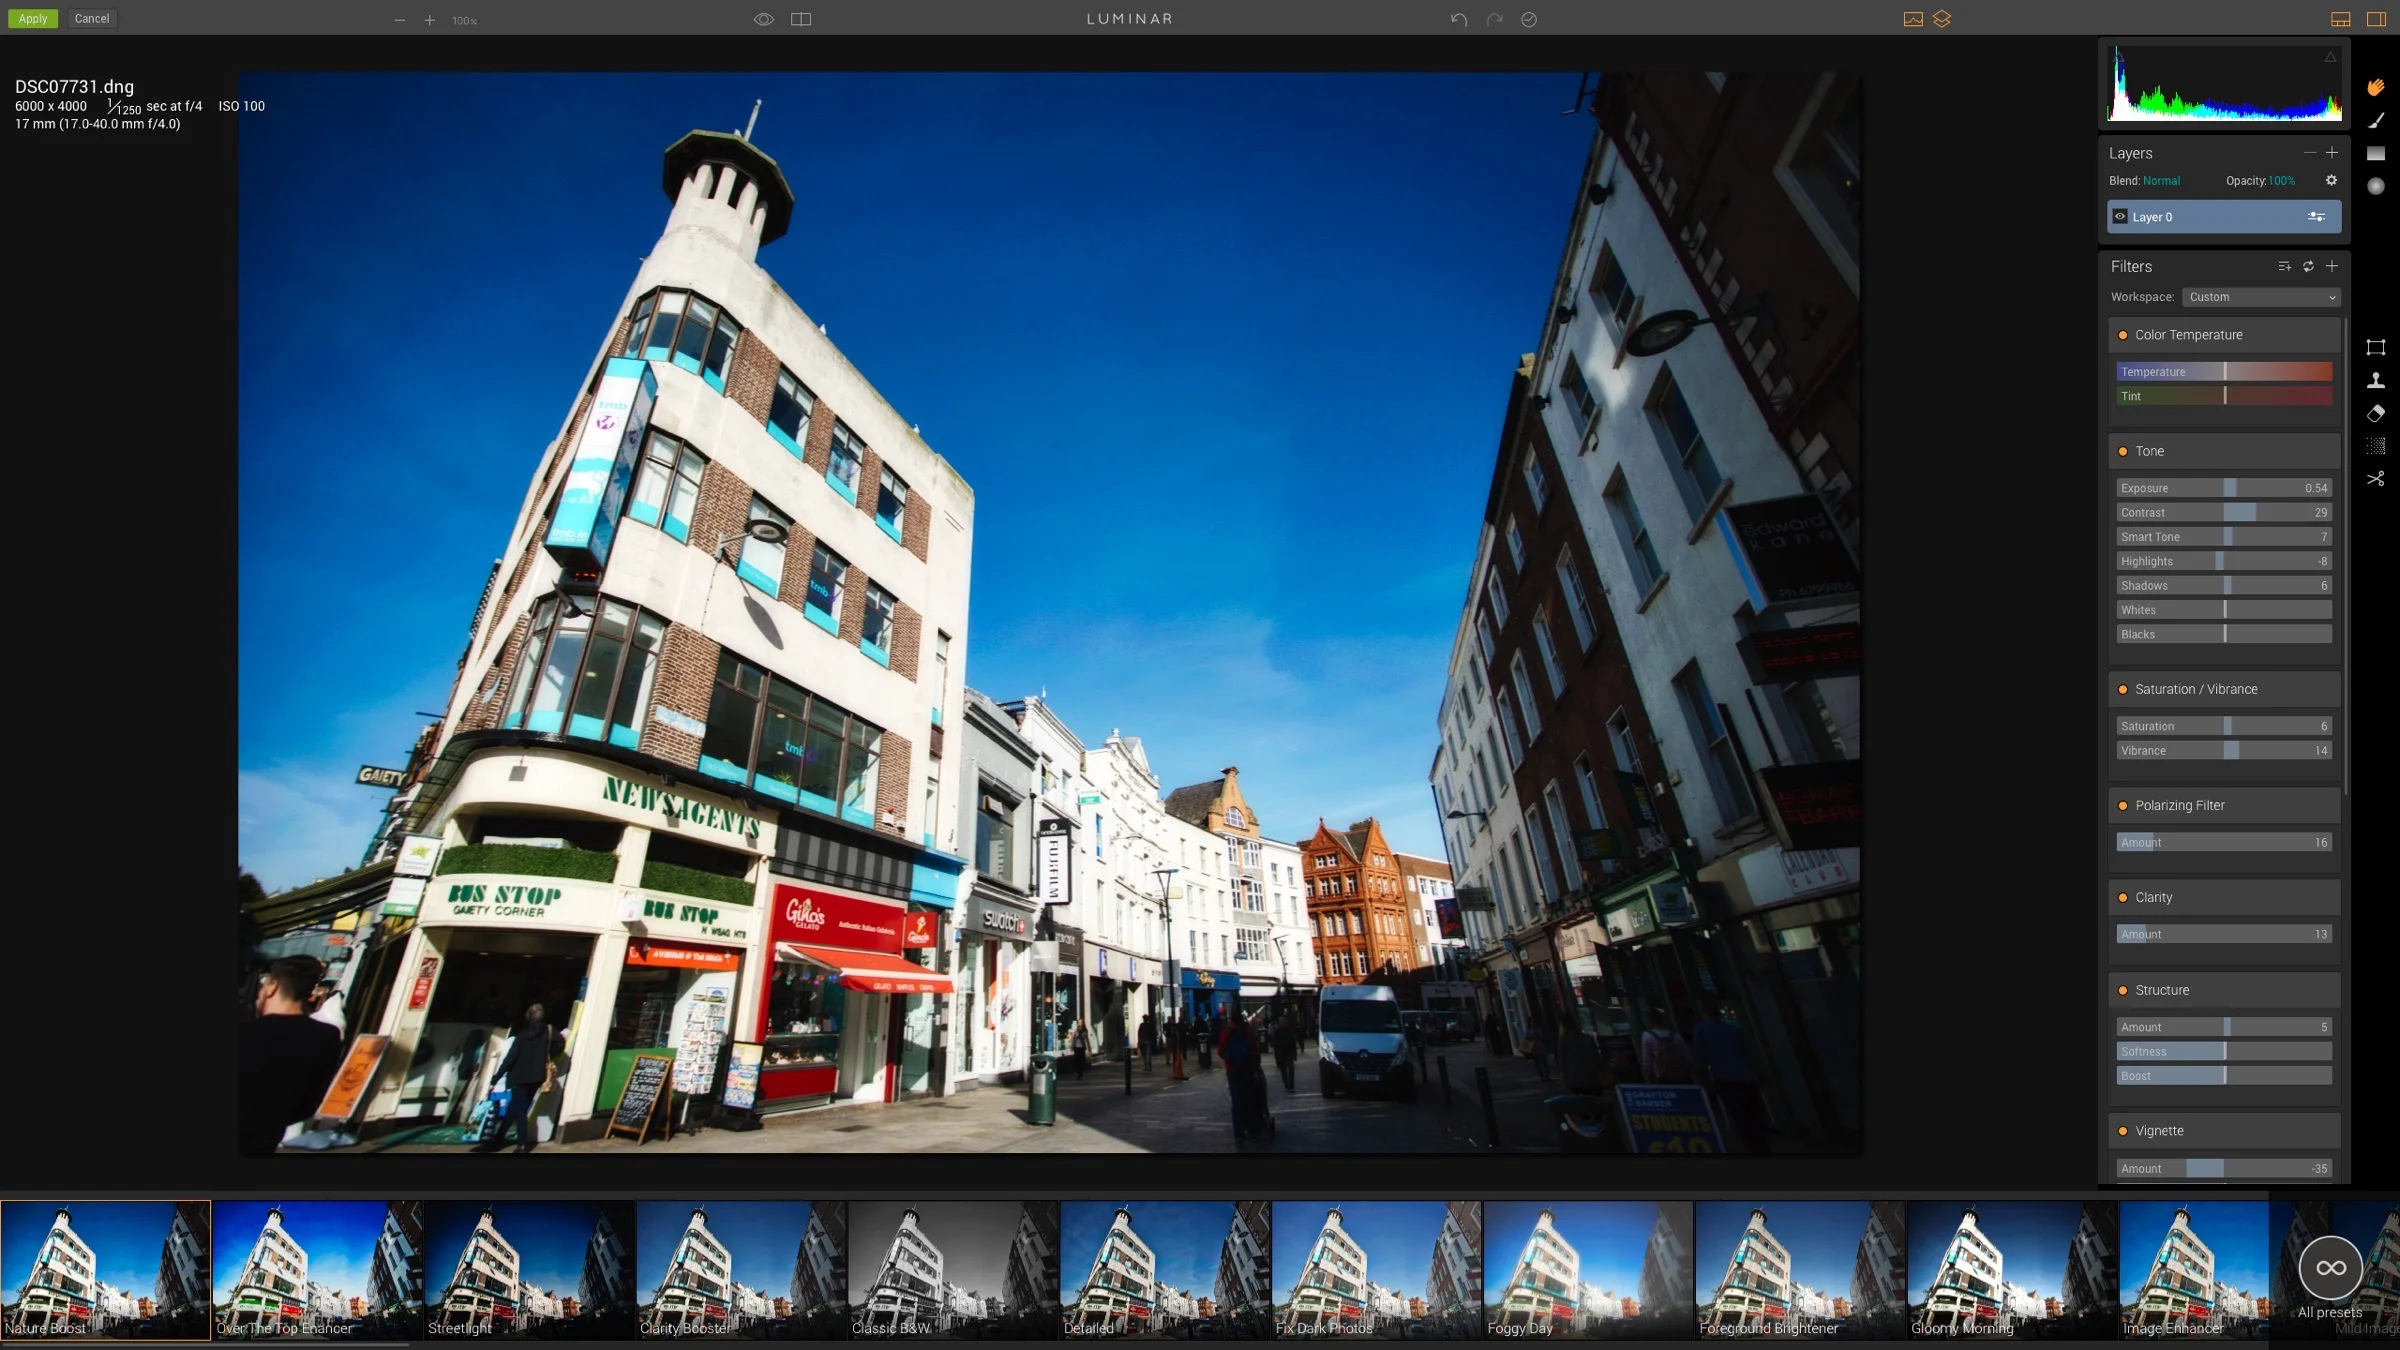Open the Workspace Custom dropdown
The image size is (2400, 1350).
(x=2261, y=297)
